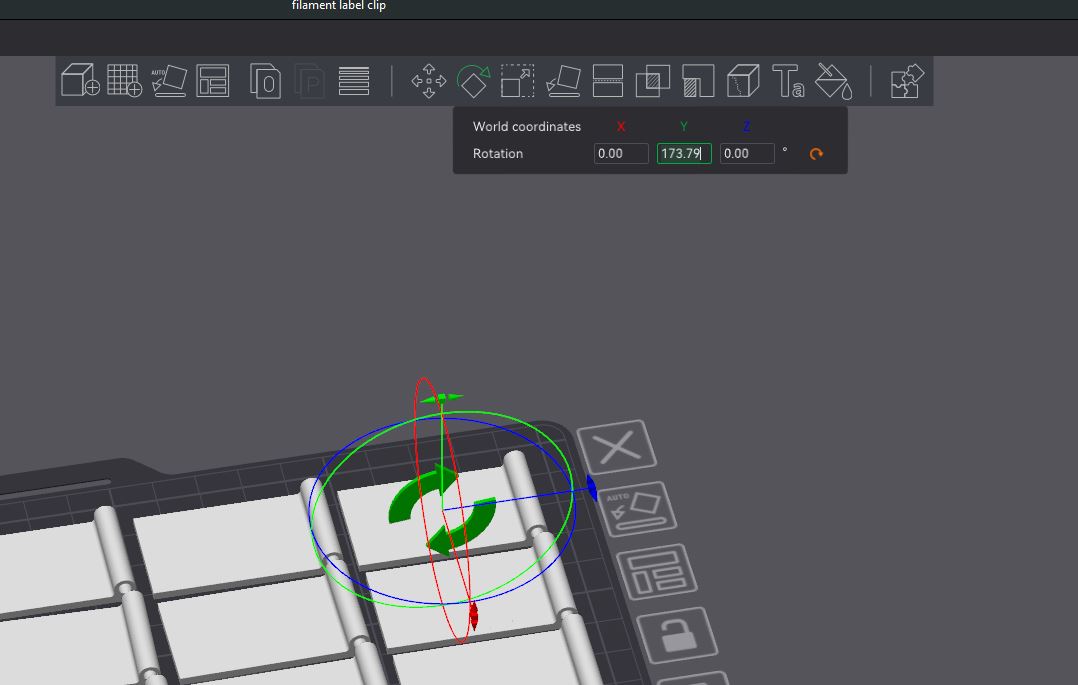1078x685 pixels.
Task: Toggle the Rotate tool
Action: pos(473,81)
